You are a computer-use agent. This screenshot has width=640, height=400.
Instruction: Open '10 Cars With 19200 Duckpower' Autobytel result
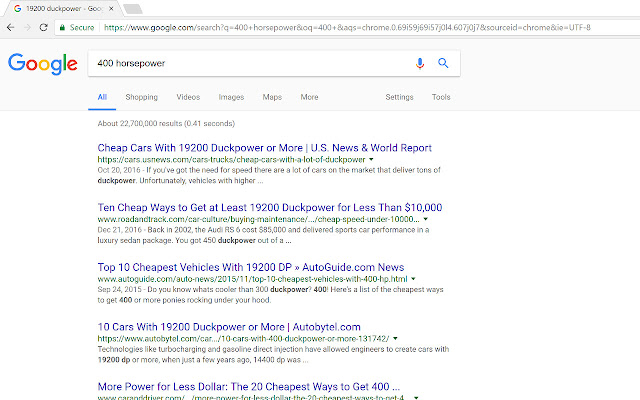pos(229,327)
